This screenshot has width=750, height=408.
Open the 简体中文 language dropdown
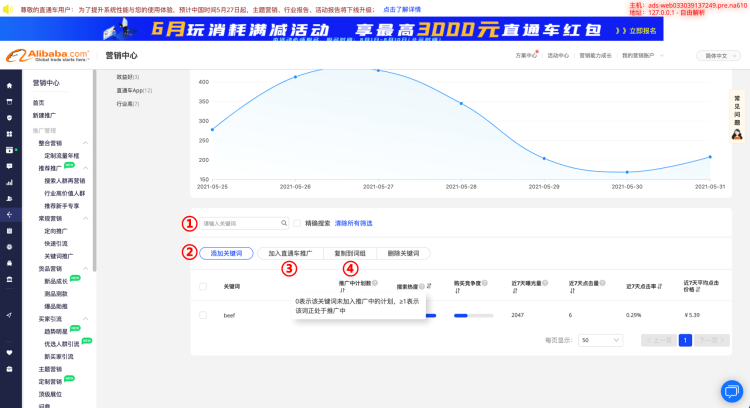coord(719,56)
